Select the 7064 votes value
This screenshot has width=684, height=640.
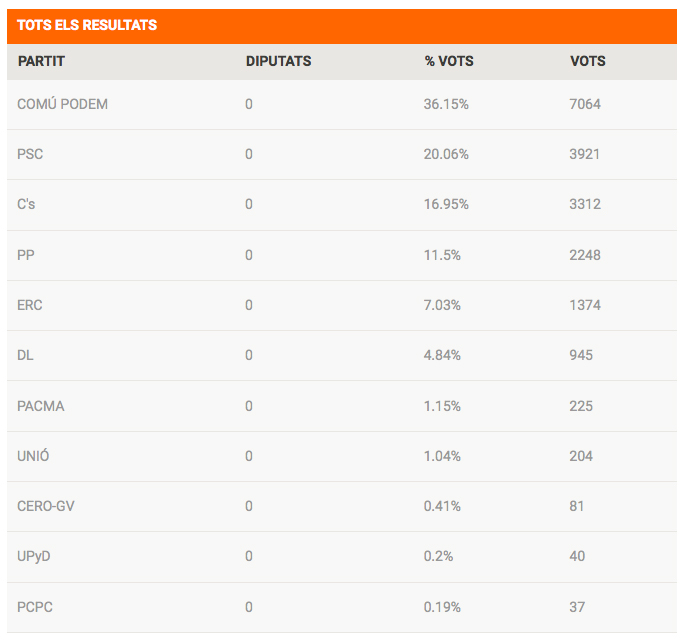click(x=585, y=104)
